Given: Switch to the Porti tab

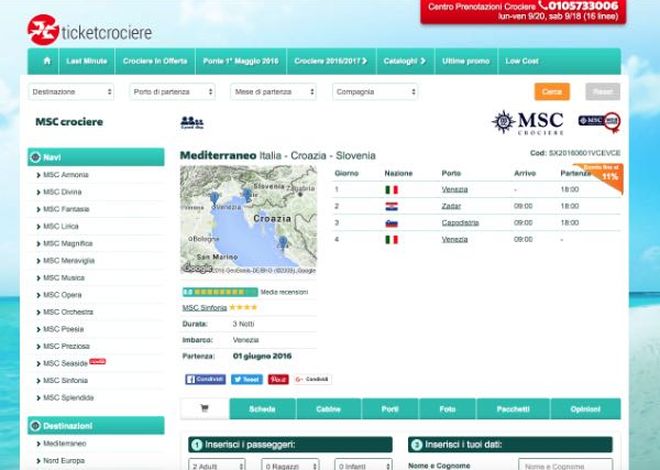Looking at the screenshot, I should [390, 409].
